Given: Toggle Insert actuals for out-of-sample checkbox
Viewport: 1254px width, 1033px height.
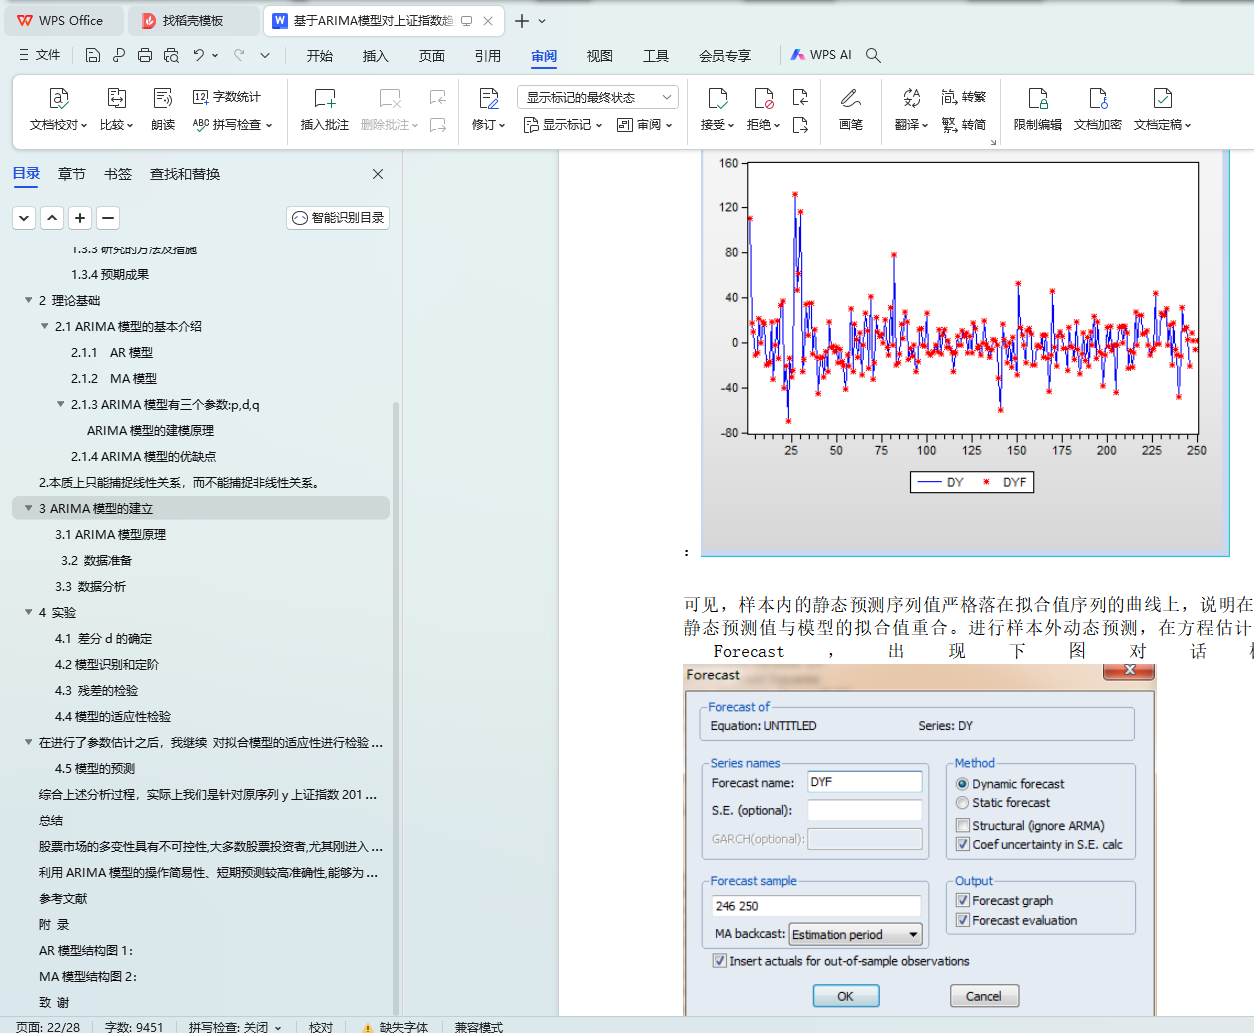Looking at the screenshot, I should click(719, 961).
